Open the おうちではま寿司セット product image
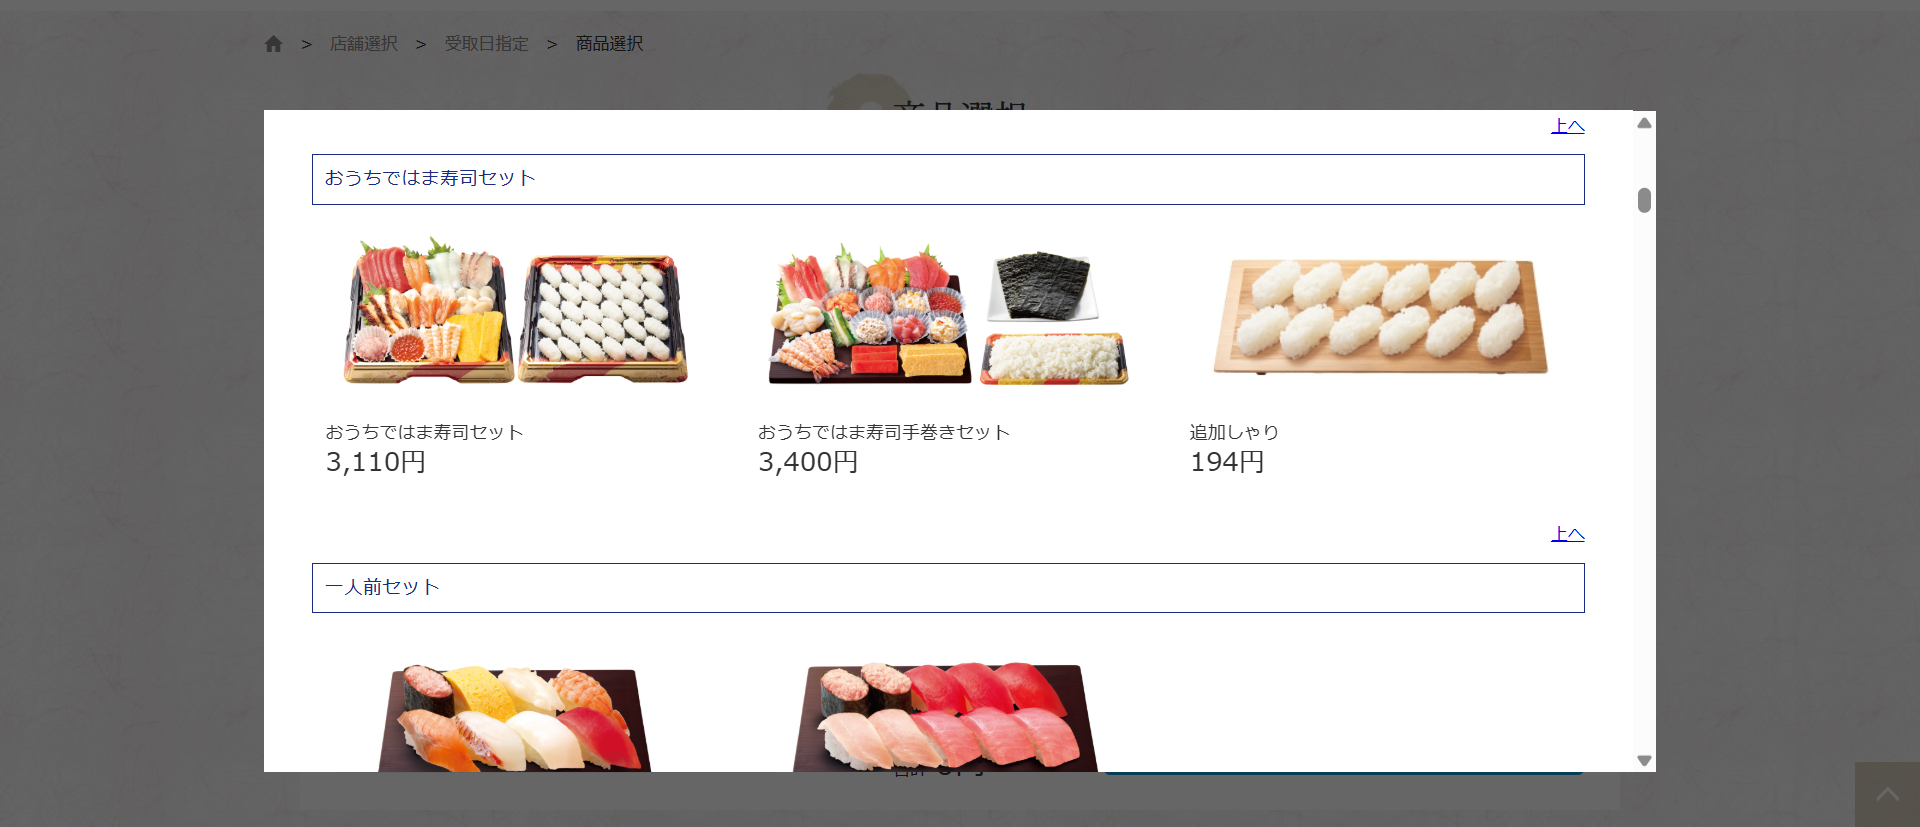The width and height of the screenshot is (1920, 827). pos(516,311)
